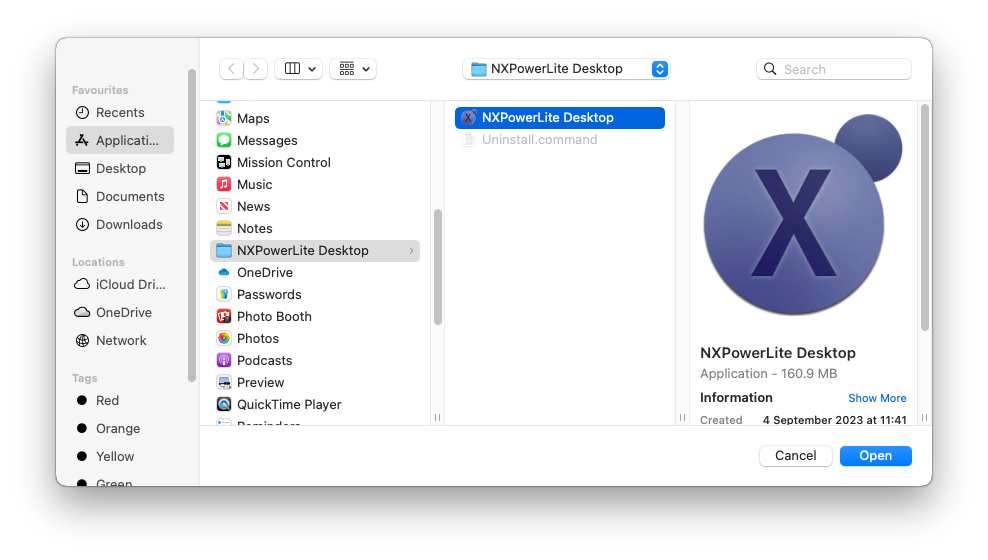Image resolution: width=988 pixels, height=560 pixels.
Task: Click the applications list scrollbar
Action: [437, 267]
